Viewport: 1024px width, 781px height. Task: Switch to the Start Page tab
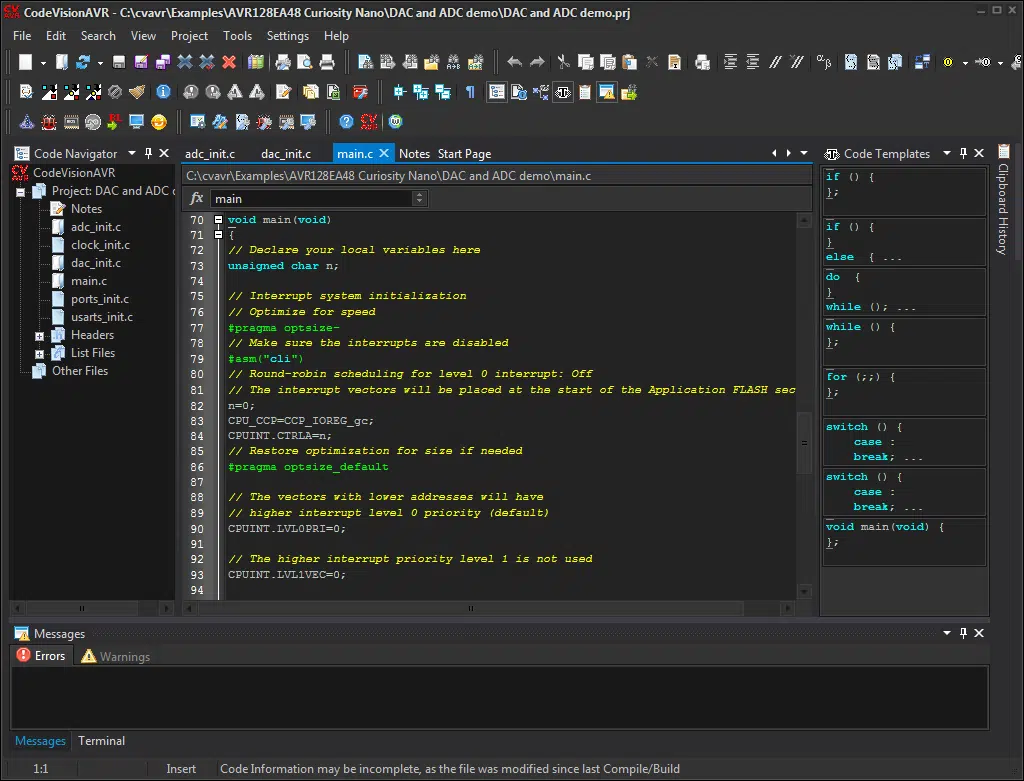point(464,153)
